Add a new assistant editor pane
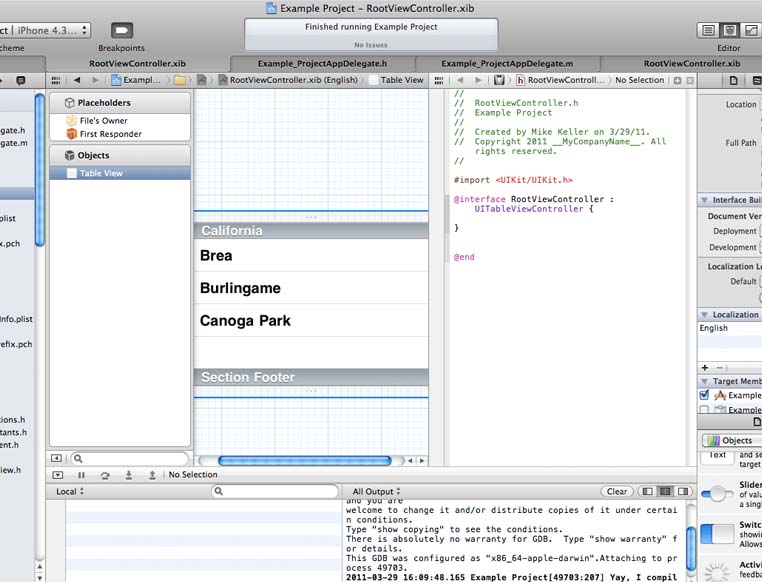This screenshot has width=762, height=582. [x=677, y=81]
